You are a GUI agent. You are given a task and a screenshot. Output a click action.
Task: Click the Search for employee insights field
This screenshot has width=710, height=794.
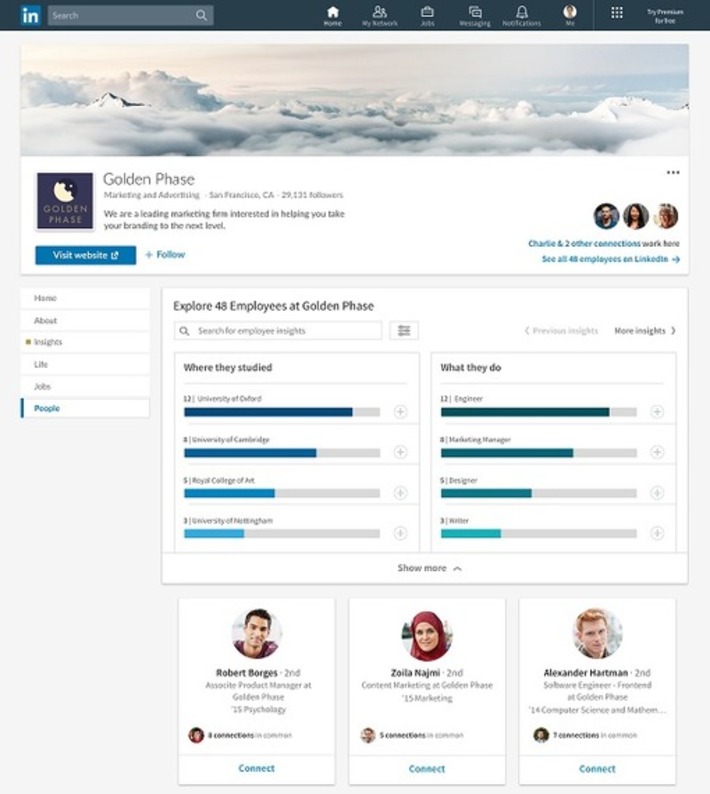[x=278, y=331]
